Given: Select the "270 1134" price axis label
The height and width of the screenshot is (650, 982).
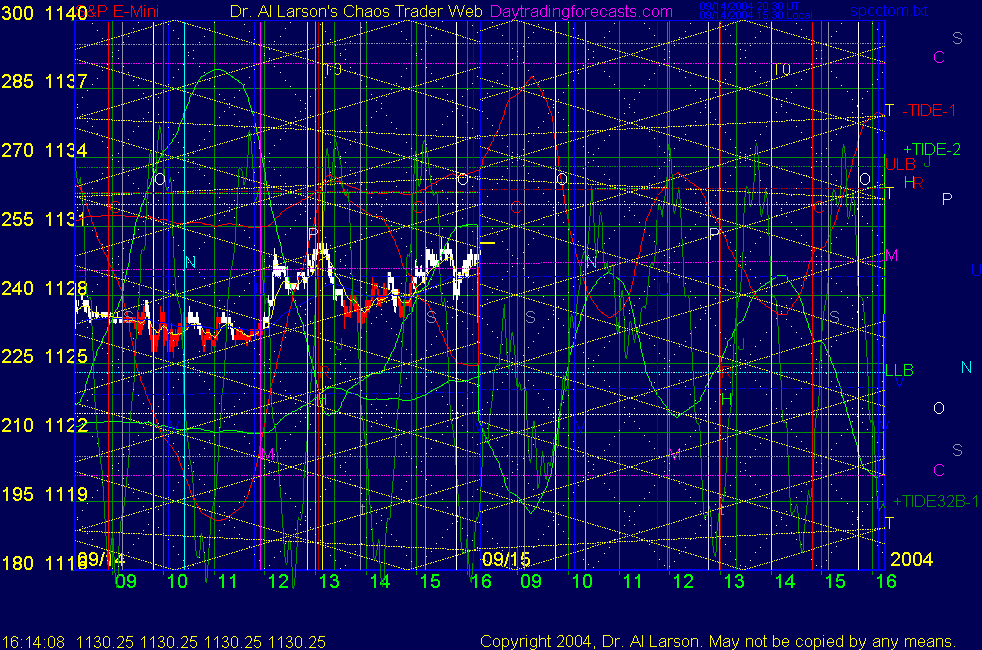Looking at the screenshot, I should (x=44, y=150).
